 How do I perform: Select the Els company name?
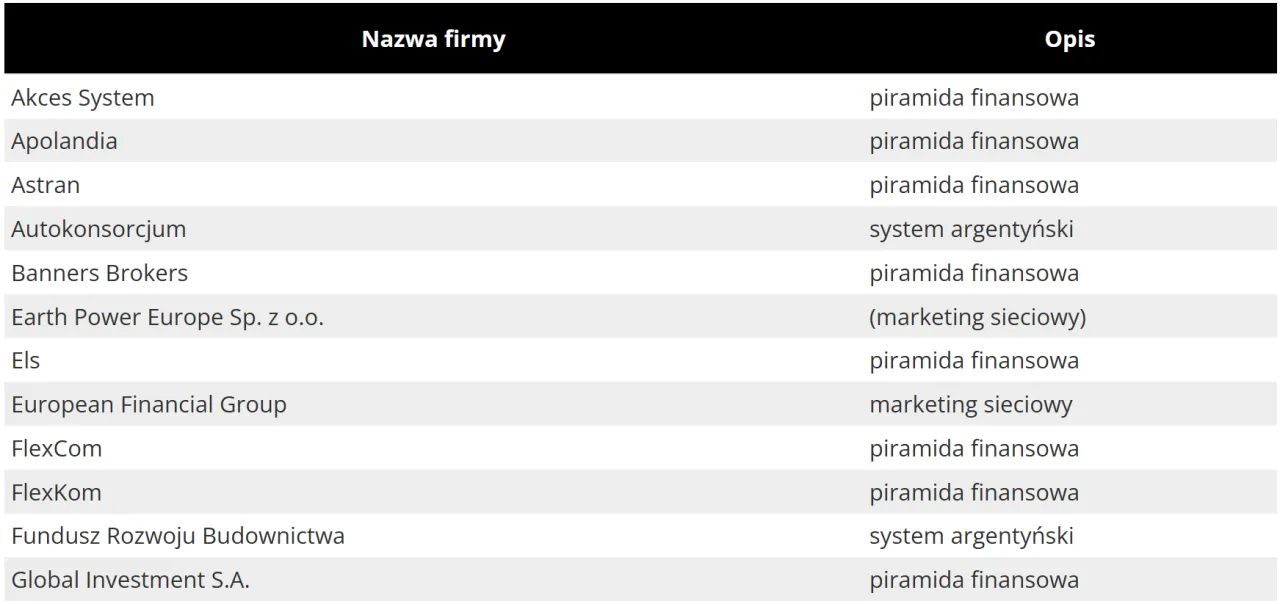click(x=26, y=360)
